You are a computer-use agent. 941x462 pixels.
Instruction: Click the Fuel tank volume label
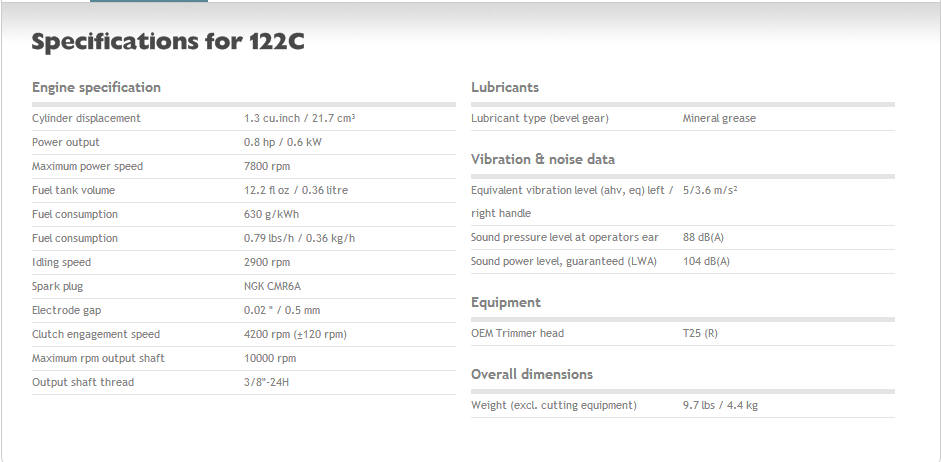click(x=73, y=190)
